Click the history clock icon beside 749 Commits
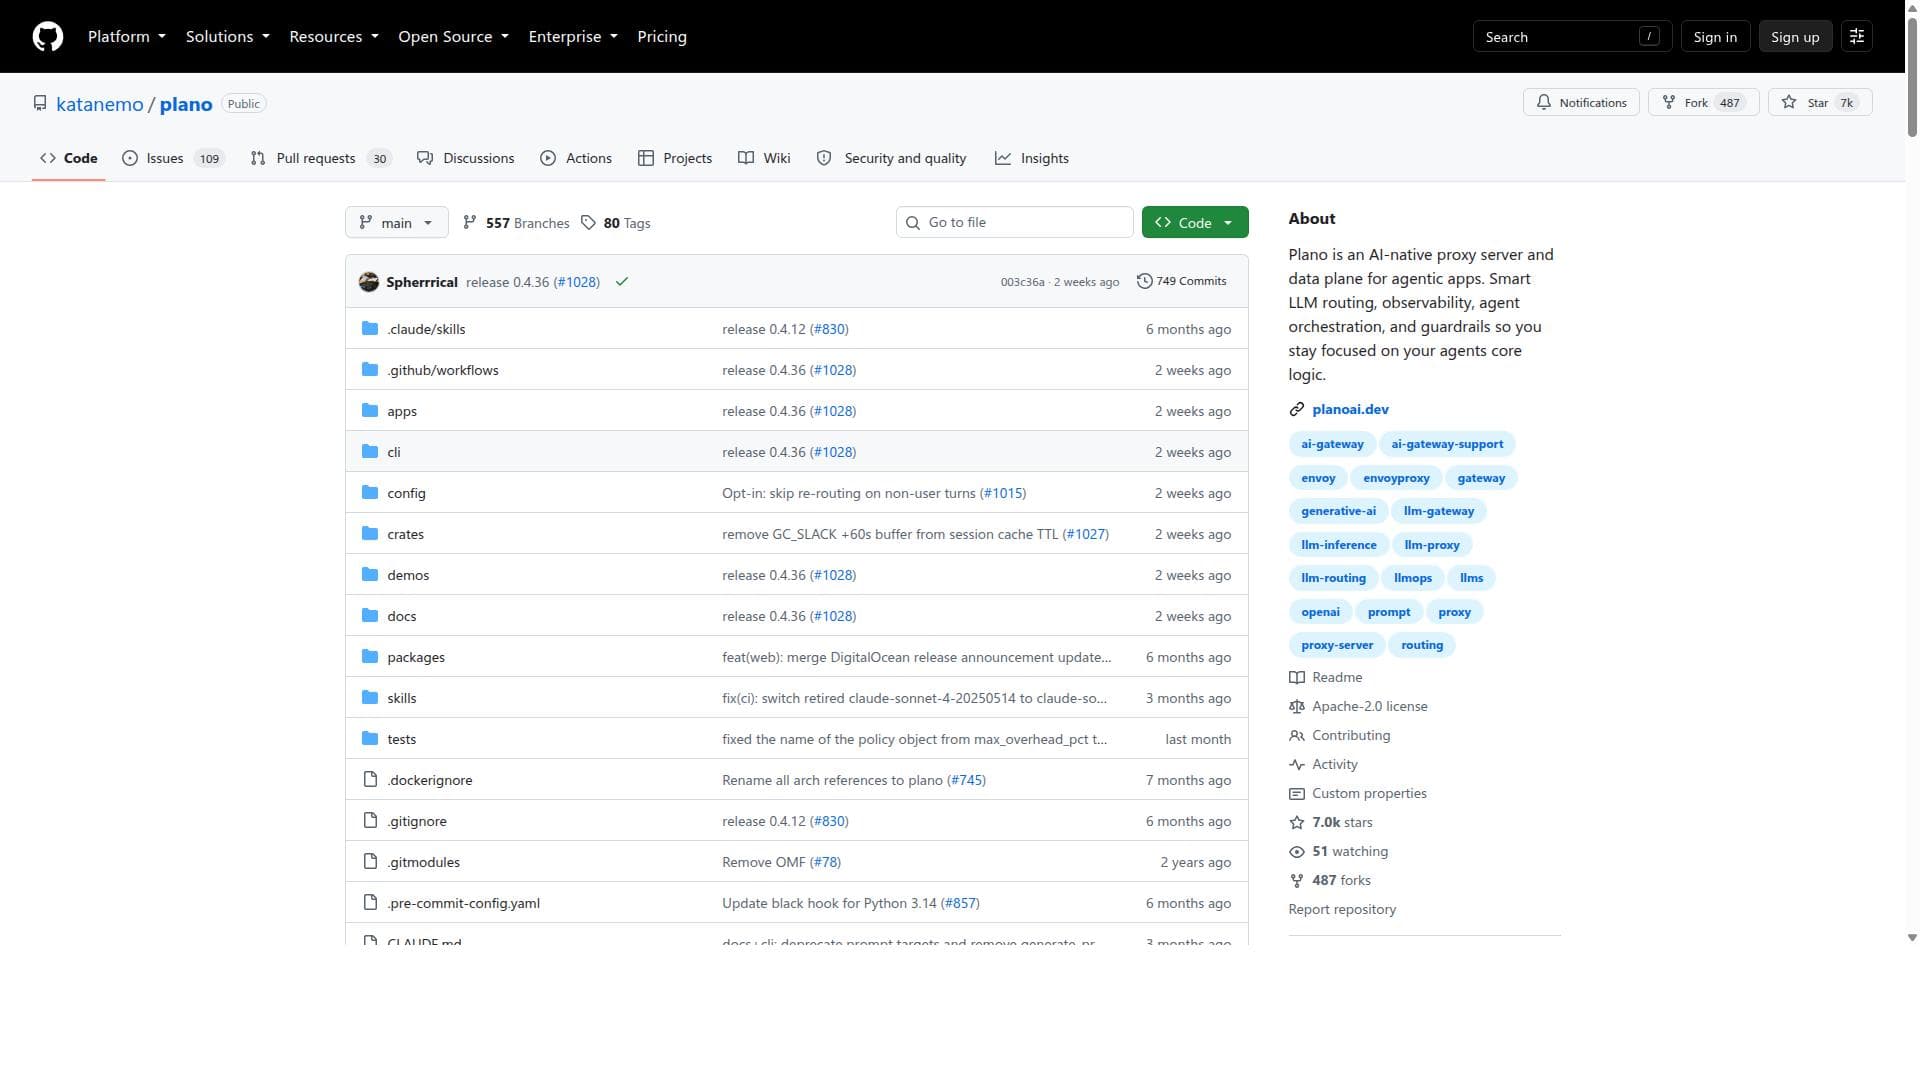The width and height of the screenshot is (1920, 1080). 1145,282
